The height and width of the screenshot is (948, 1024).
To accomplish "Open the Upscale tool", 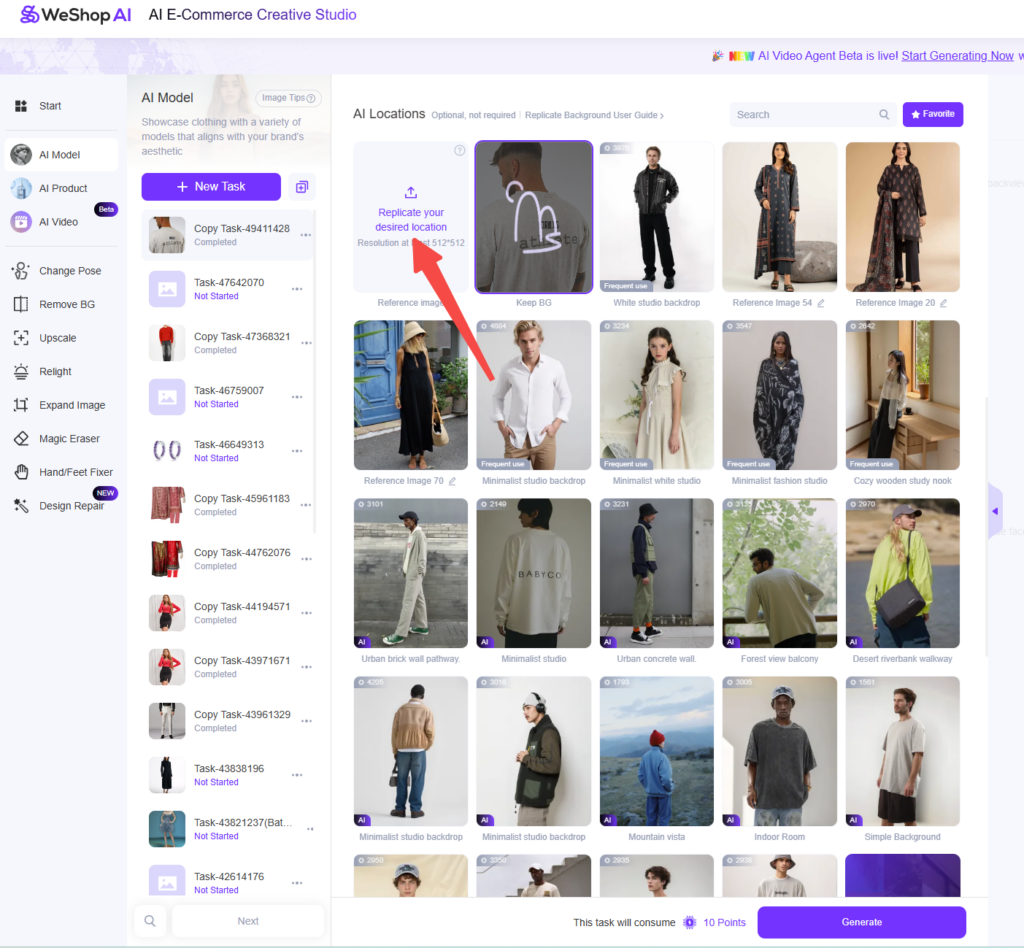I will click(x=57, y=338).
